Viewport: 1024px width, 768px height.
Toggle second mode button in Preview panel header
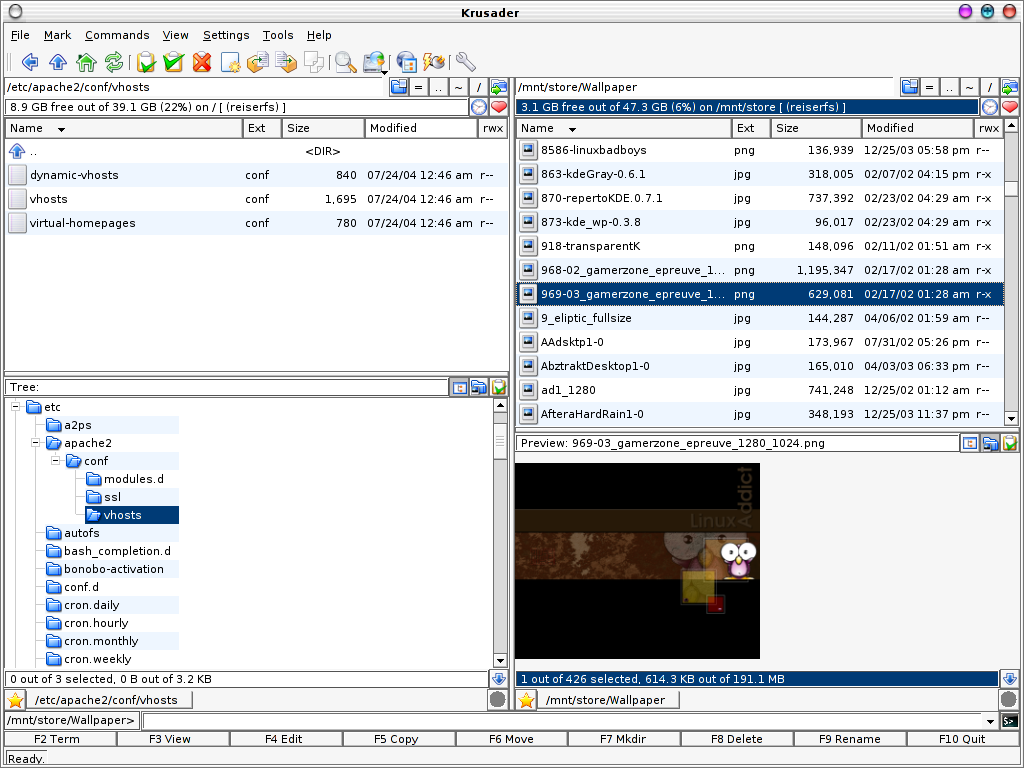tap(990, 443)
